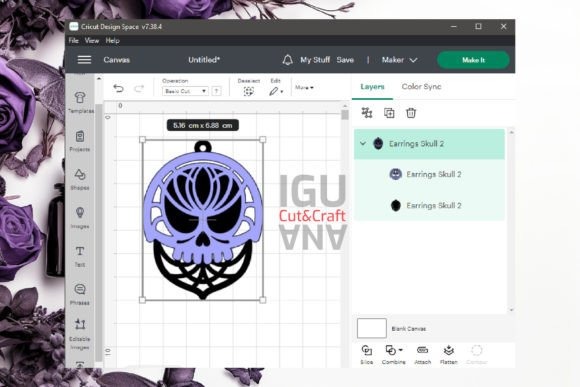Select the purple Earrings Skull 2 layer
The width and height of the screenshot is (580, 387).
[x=429, y=174]
